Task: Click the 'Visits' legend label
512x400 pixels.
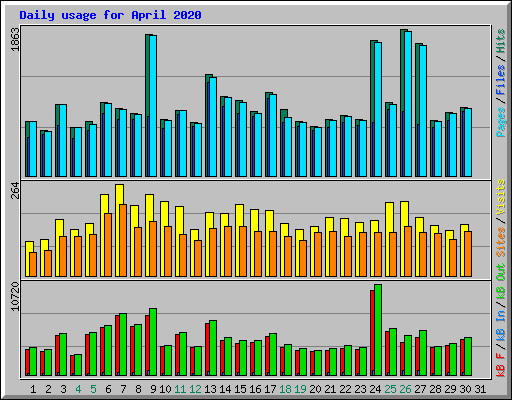Action: click(x=500, y=197)
